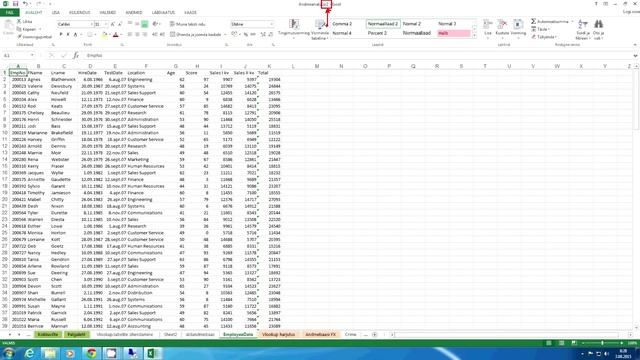Click Ühenda ja joonda keskele (Merge & Center)

click(x=196, y=35)
